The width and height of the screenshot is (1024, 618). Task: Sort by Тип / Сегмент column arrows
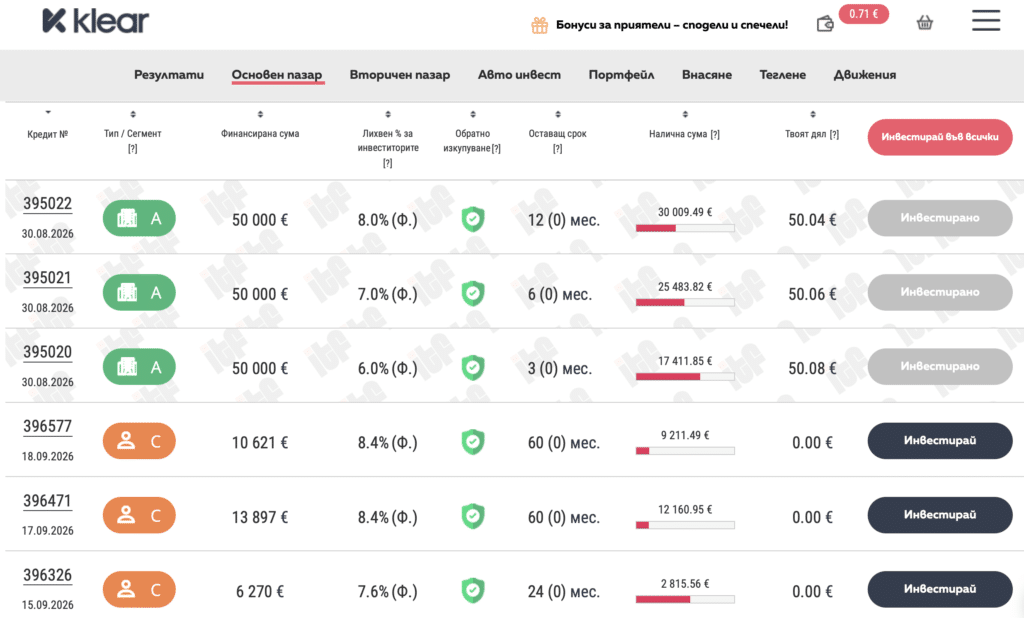(133, 114)
